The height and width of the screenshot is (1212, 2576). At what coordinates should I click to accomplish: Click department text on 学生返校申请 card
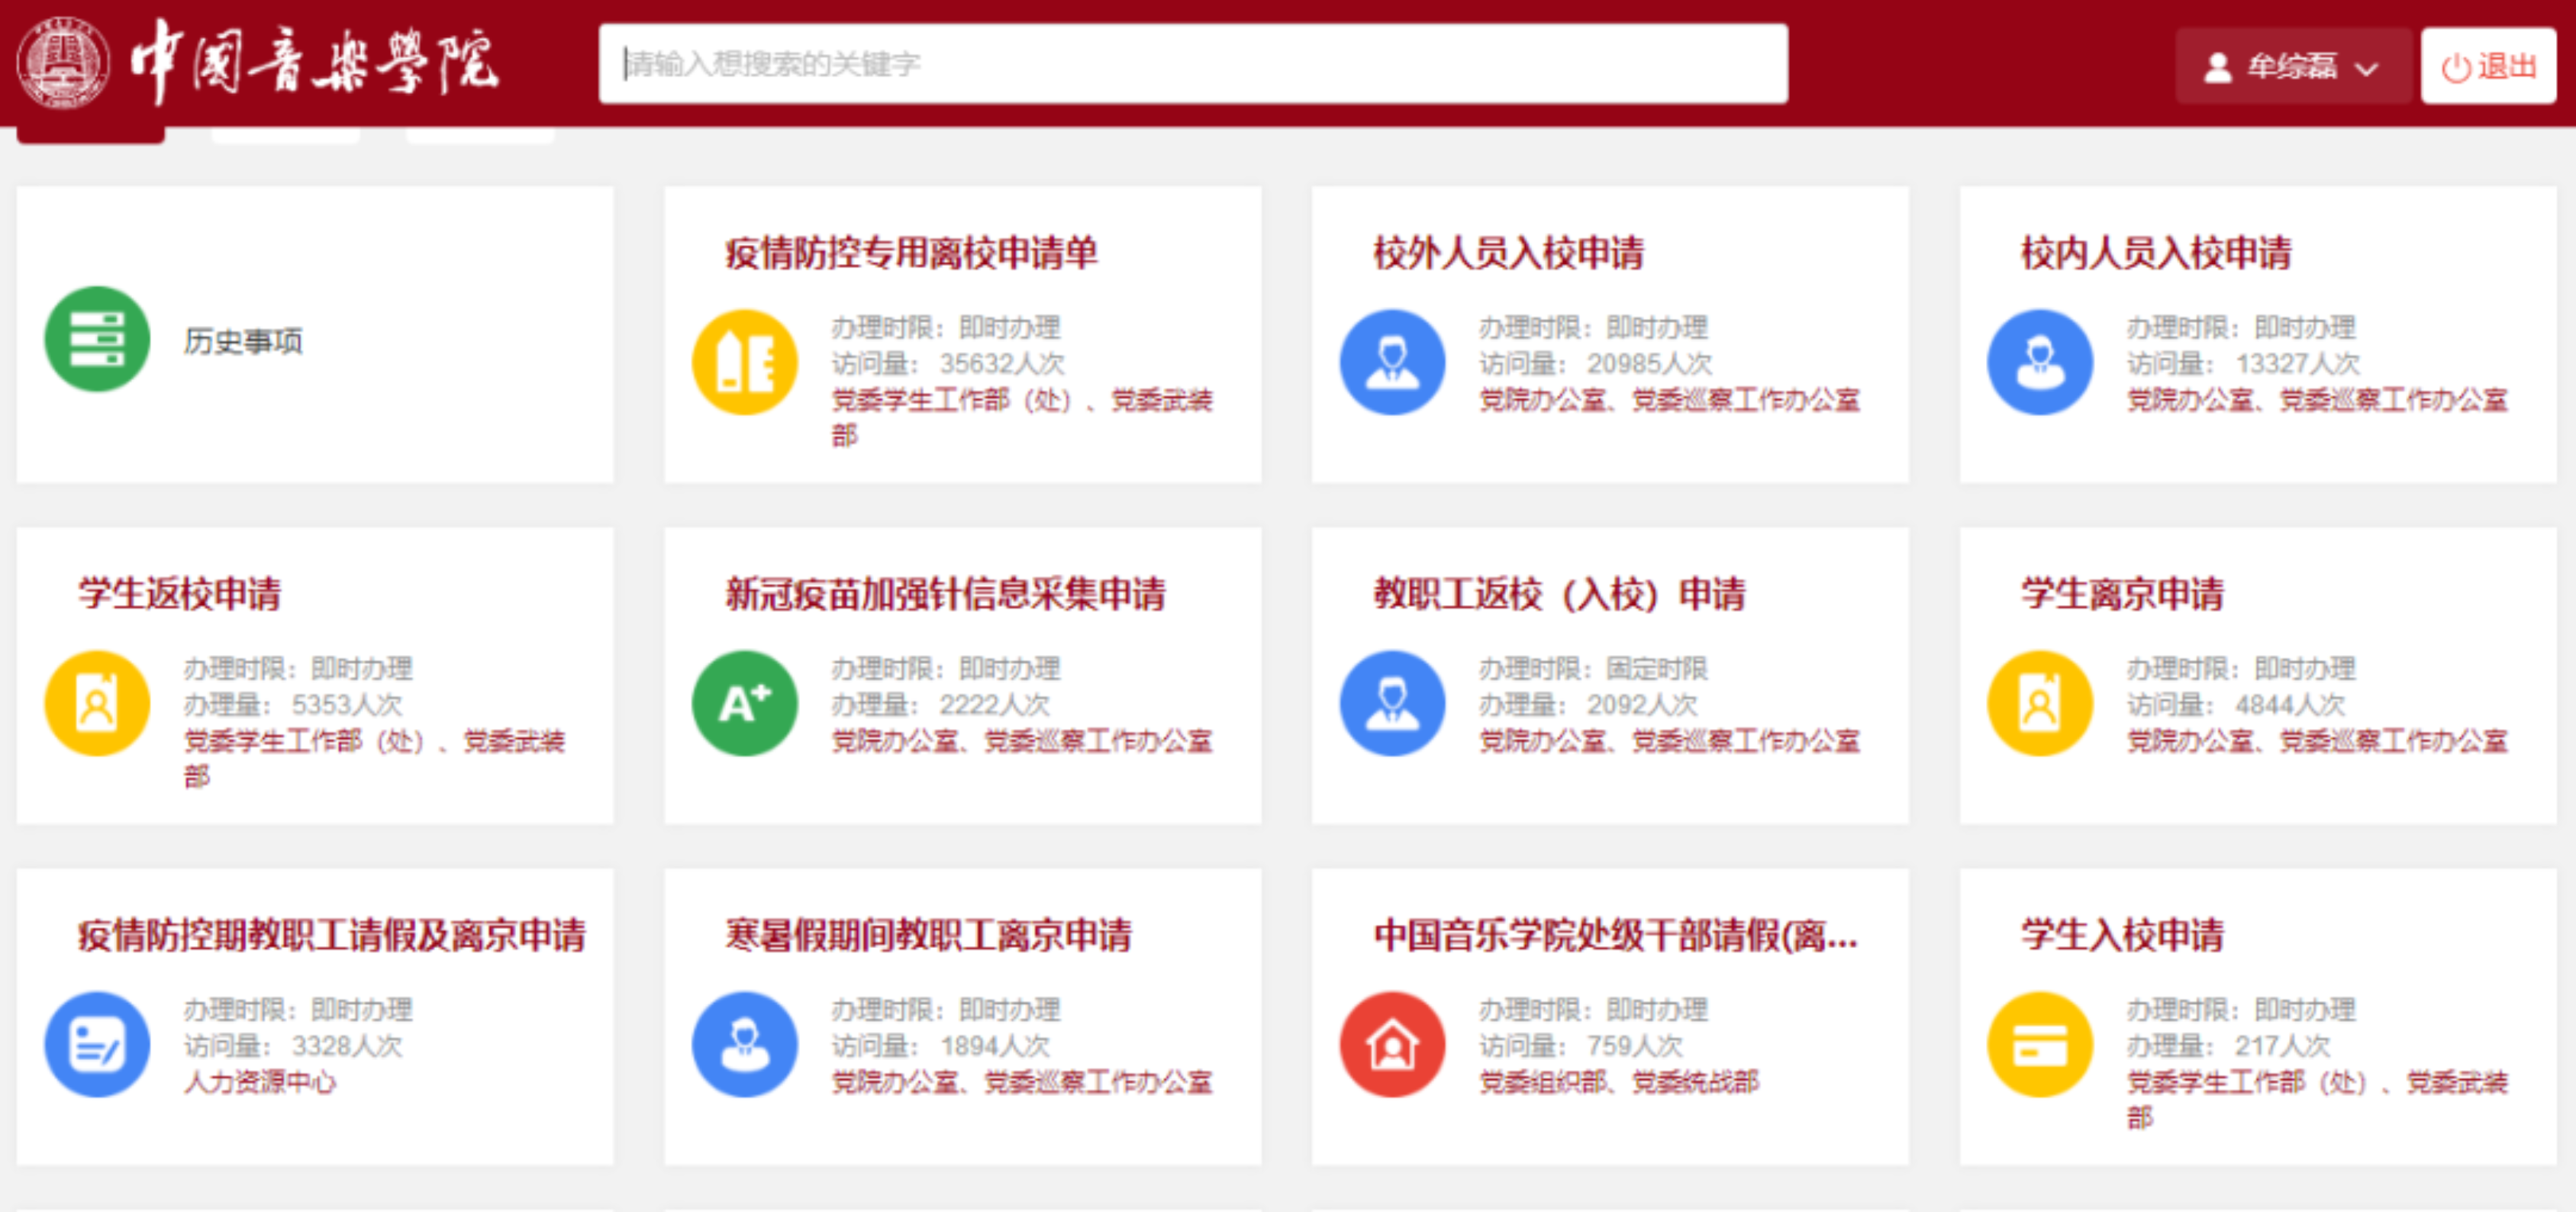point(374,758)
